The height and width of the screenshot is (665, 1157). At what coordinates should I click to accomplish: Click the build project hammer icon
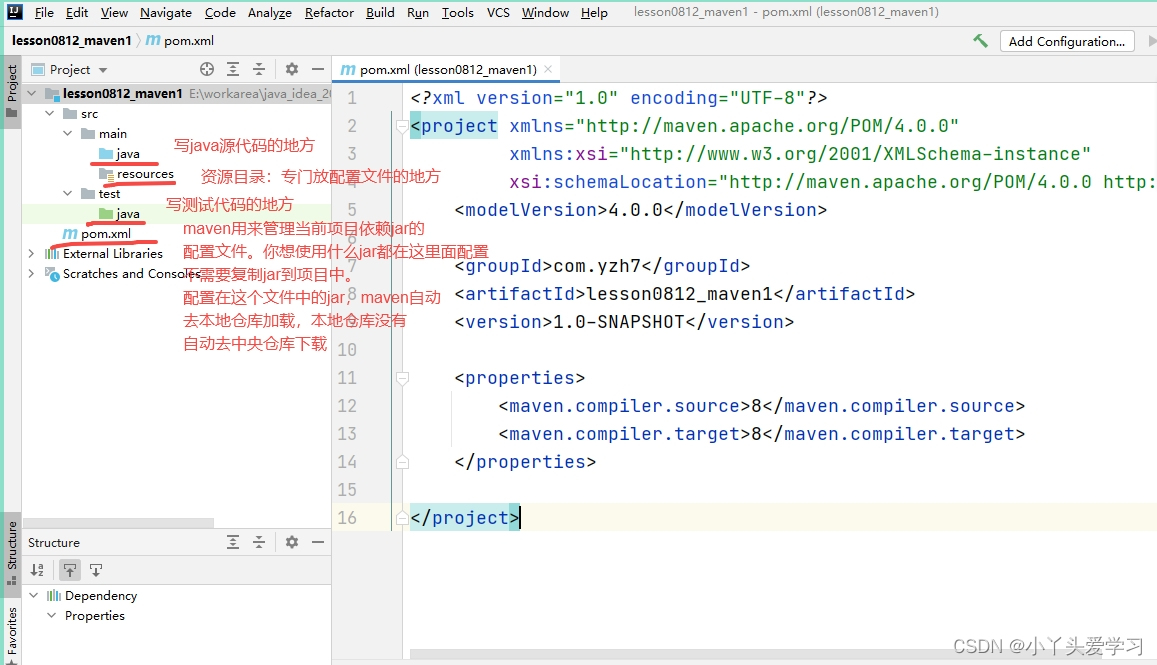980,41
